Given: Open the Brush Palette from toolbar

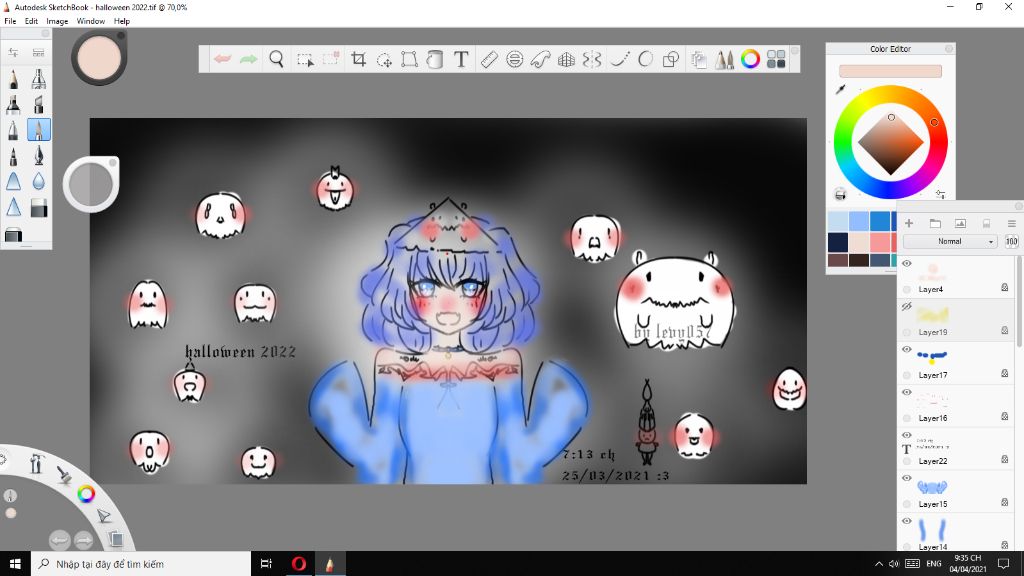Looking at the screenshot, I should pos(724,59).
